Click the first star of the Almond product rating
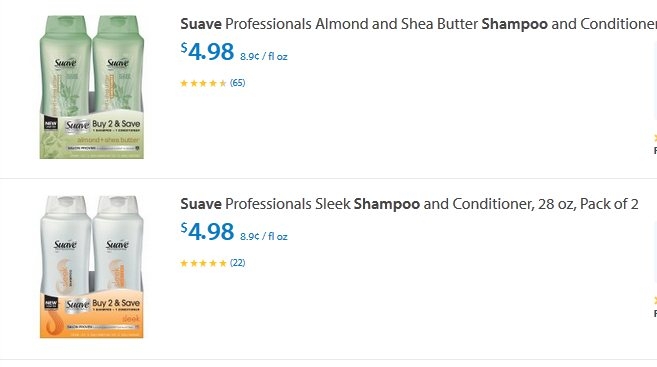This screenshot has width=657, height=367. coord(184,83)
